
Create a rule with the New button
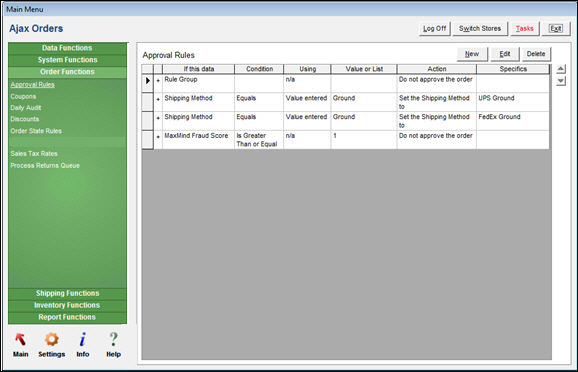[x=472, y=54]
